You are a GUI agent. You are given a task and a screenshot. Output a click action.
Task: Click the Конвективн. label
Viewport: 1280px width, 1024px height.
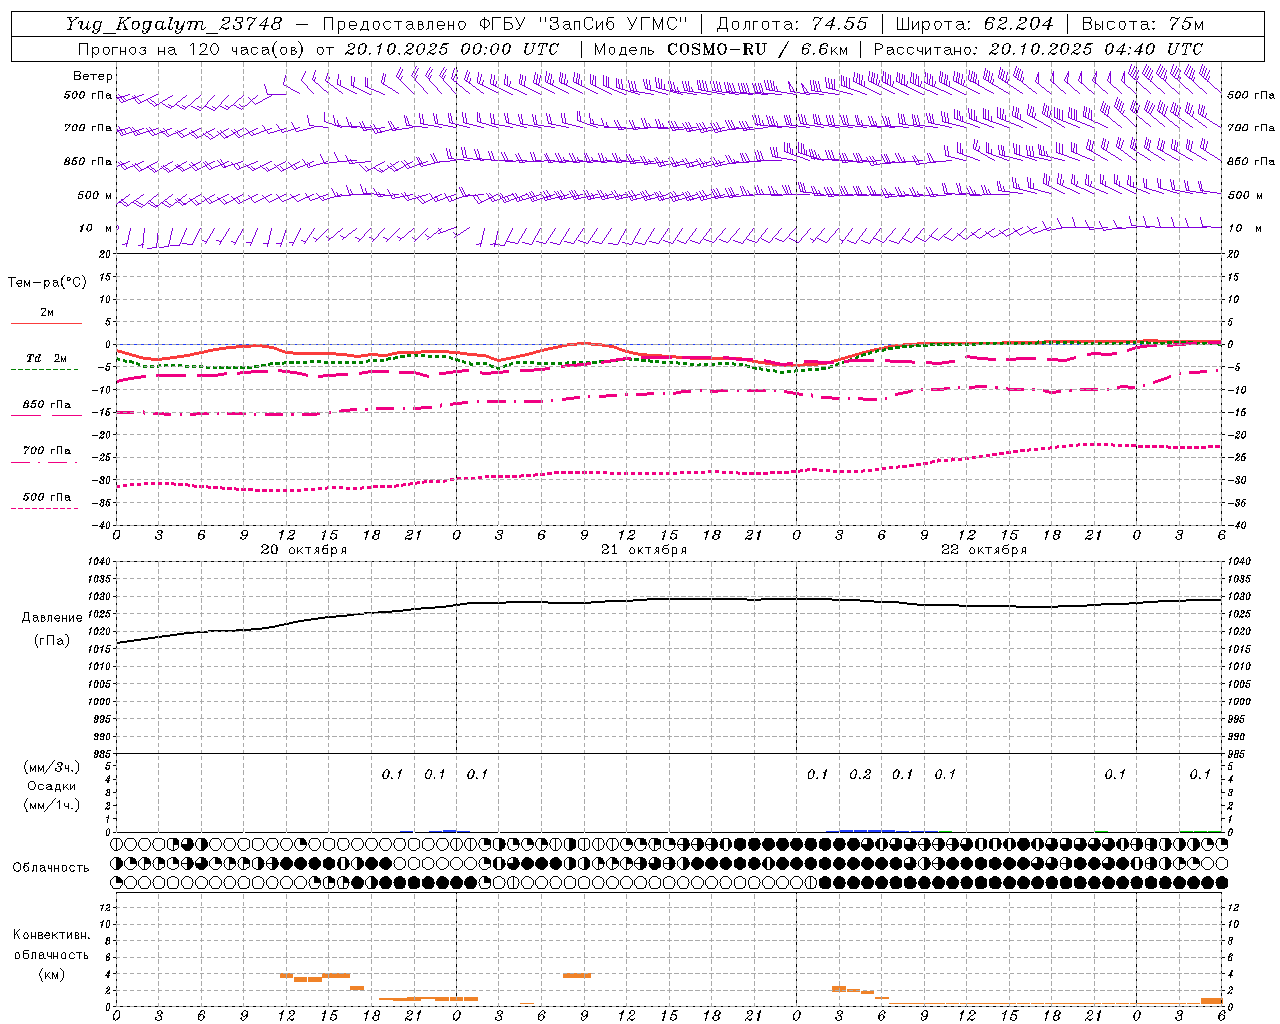51,935
